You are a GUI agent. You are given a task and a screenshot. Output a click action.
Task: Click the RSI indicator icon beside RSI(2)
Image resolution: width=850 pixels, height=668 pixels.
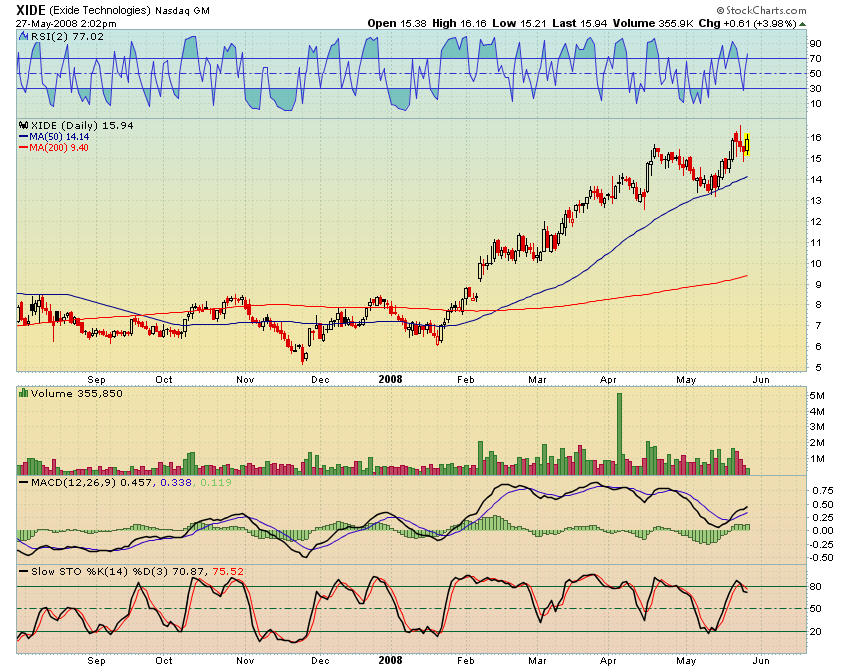[x=23, y=36]
